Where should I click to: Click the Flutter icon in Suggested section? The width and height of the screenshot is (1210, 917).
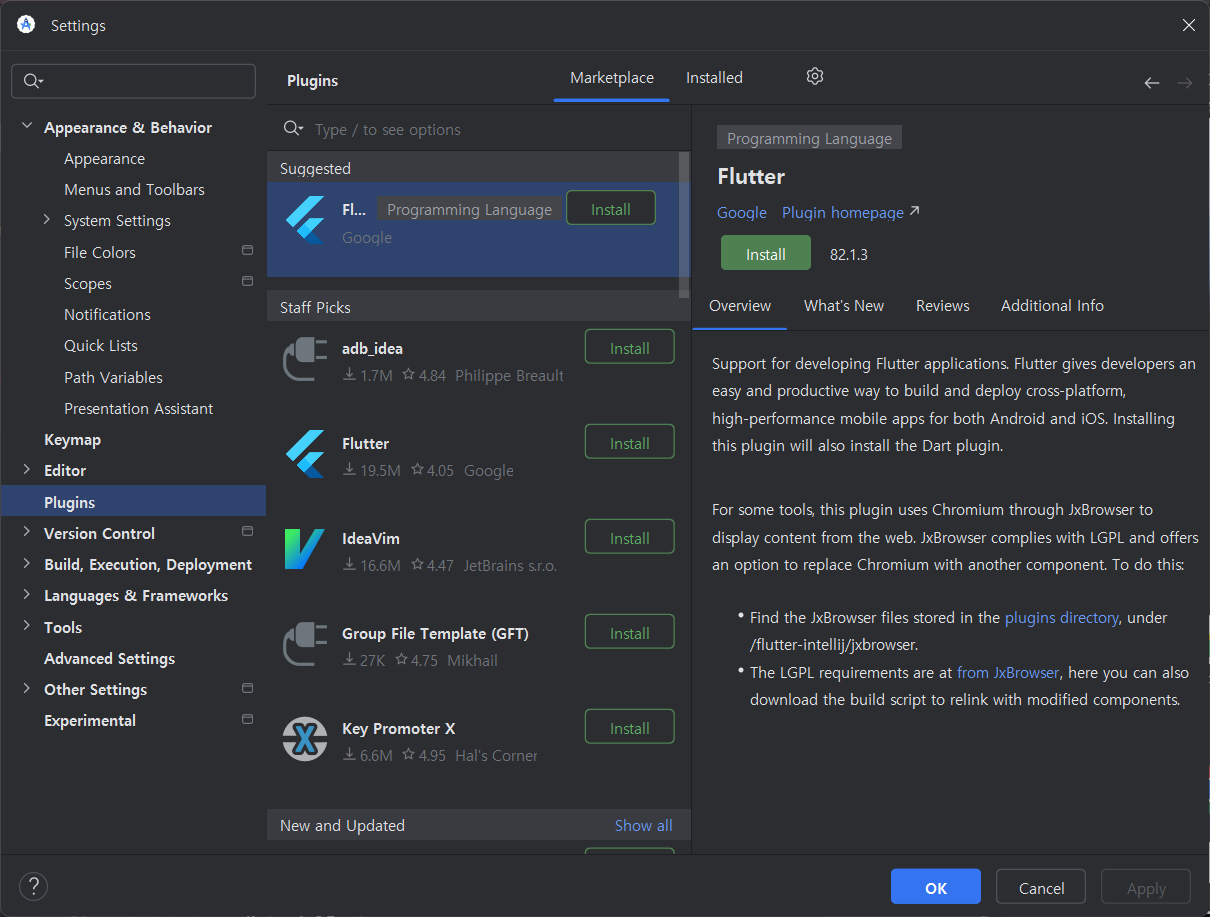[304, 221]
